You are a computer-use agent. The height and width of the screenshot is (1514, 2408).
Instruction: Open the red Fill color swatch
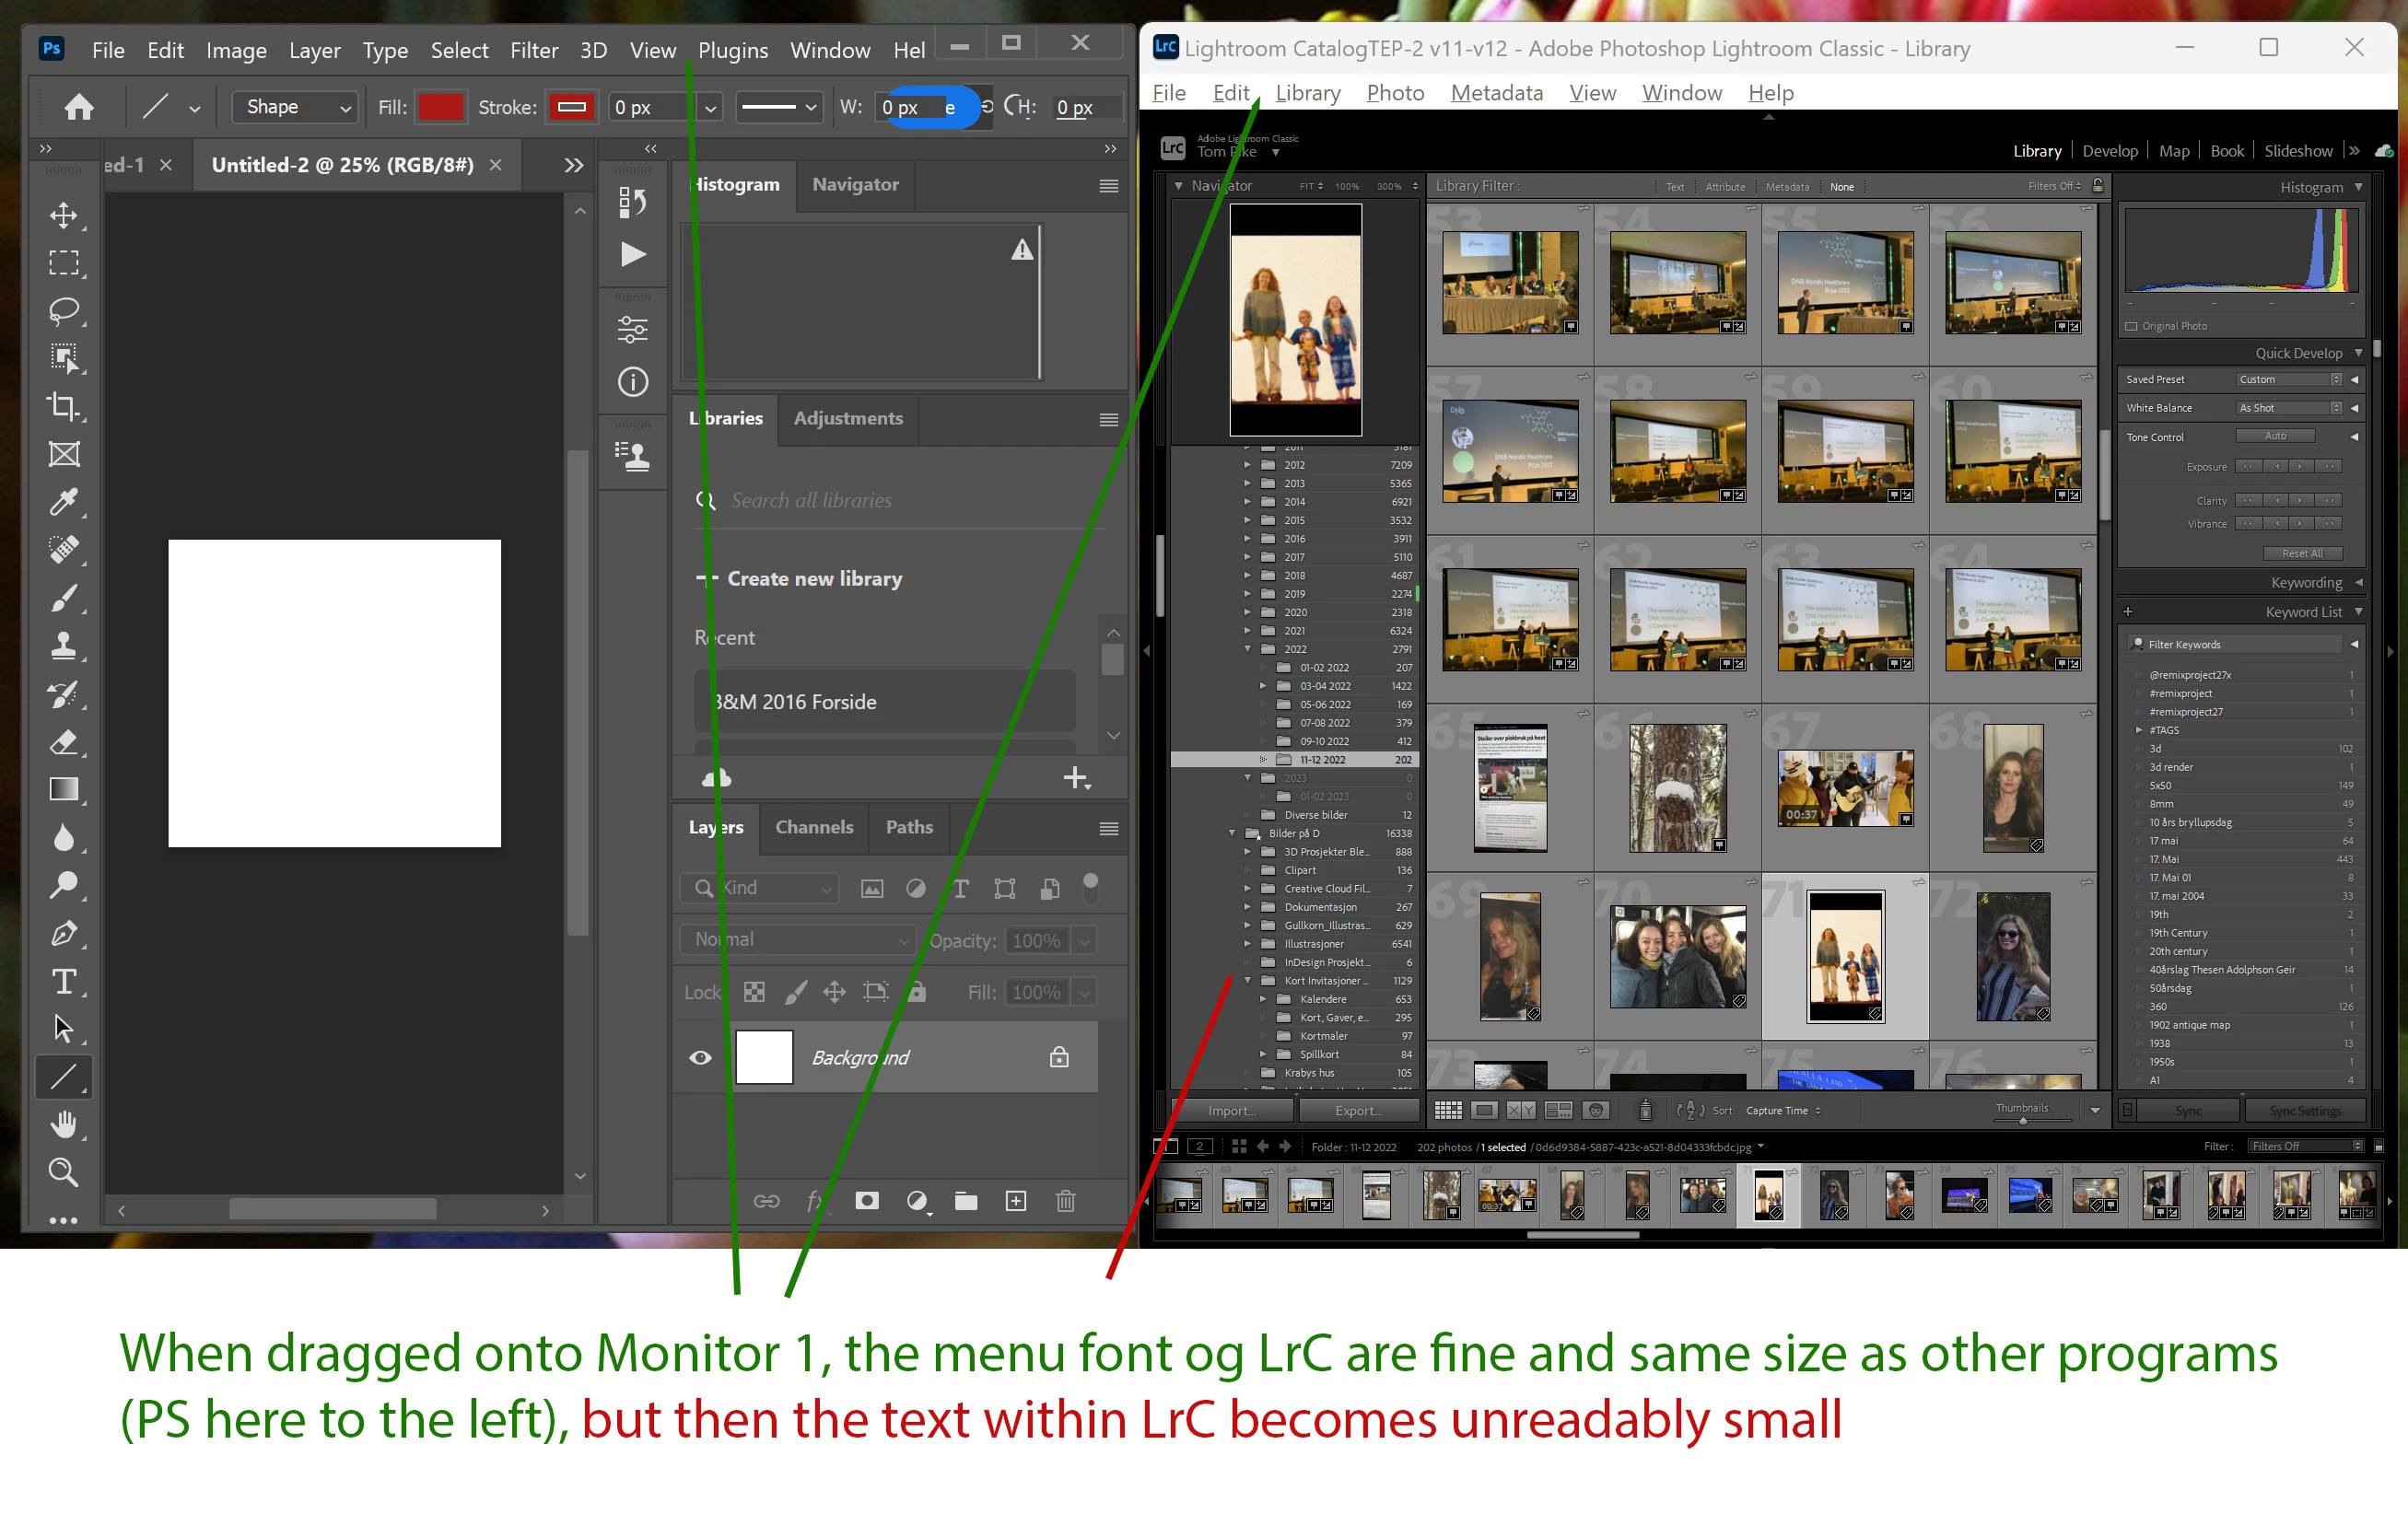coord(441,107)
